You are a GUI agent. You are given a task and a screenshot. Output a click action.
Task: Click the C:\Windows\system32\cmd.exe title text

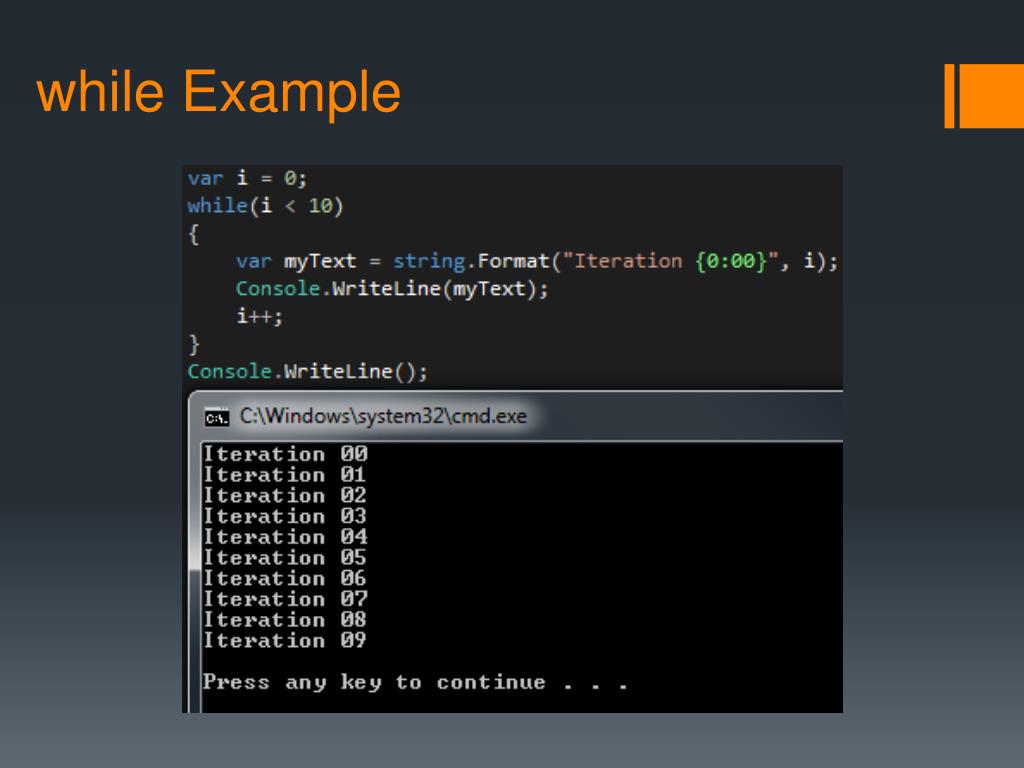(383, 416)
